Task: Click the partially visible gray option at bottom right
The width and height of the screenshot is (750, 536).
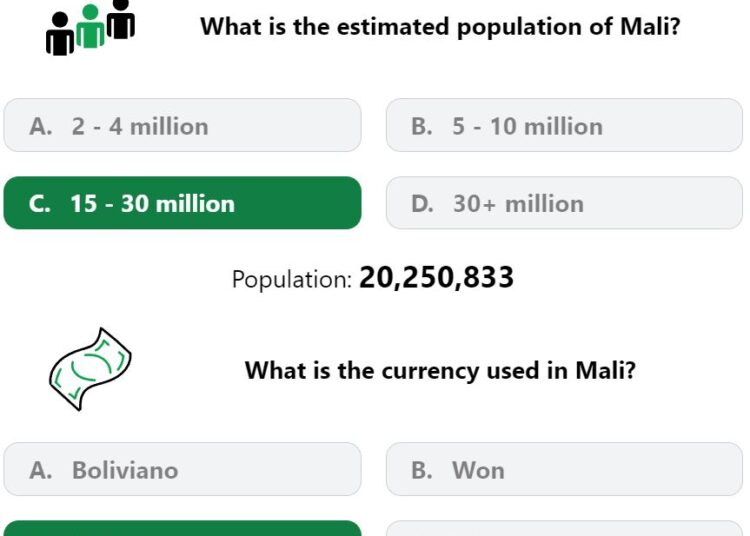Action: point(564,528)
